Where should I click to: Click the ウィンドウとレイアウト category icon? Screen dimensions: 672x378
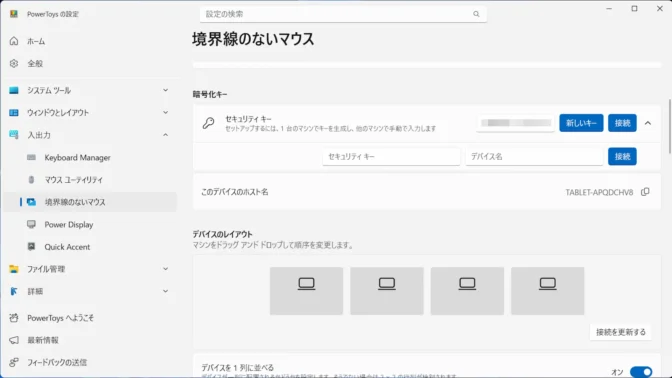14,113
